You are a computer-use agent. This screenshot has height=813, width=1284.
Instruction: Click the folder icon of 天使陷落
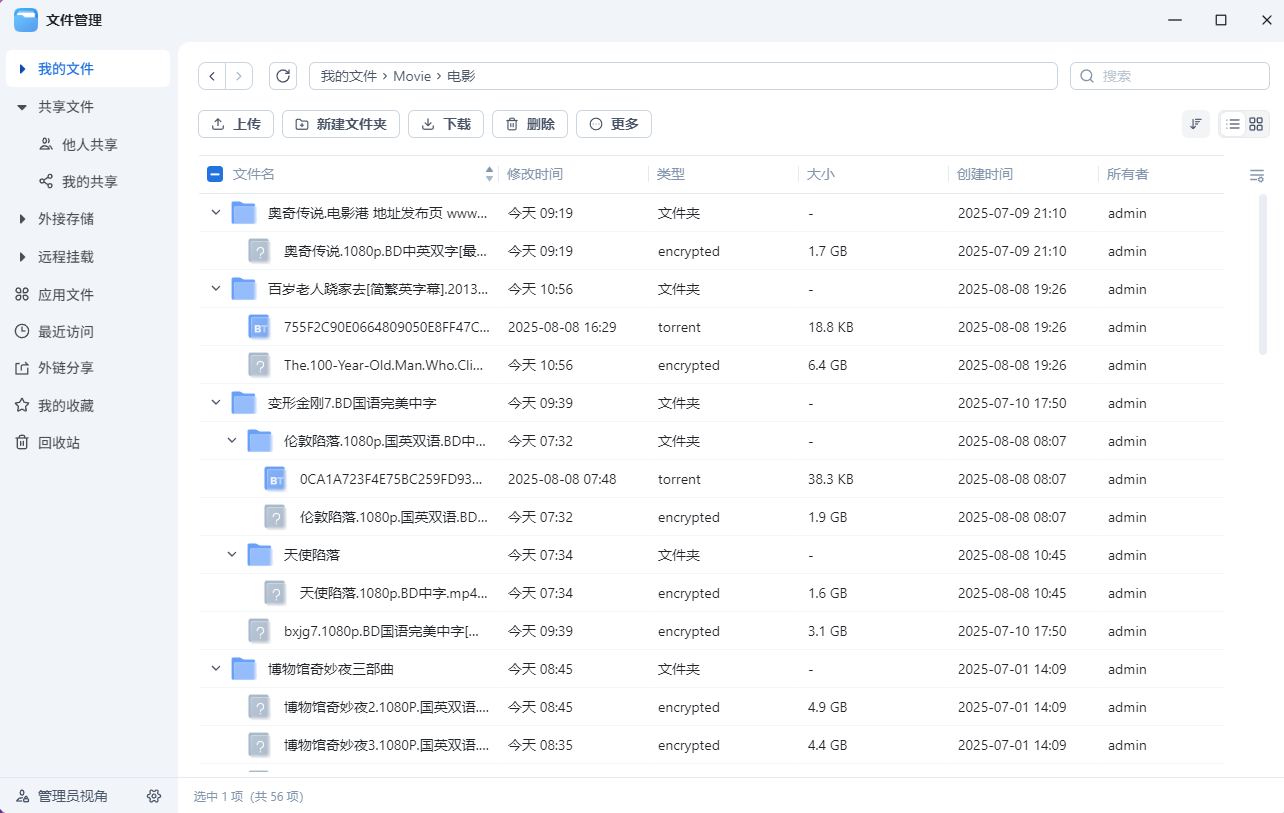point(259,555)
